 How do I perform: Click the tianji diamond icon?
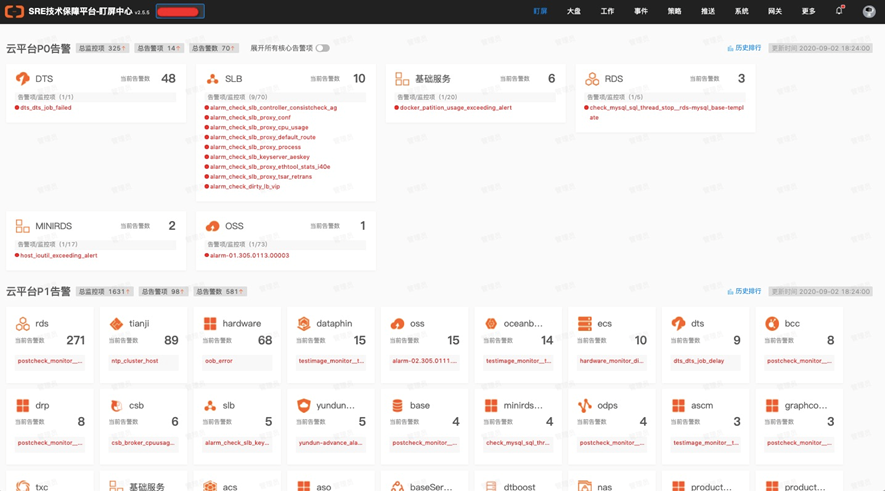tap(116, 324)
